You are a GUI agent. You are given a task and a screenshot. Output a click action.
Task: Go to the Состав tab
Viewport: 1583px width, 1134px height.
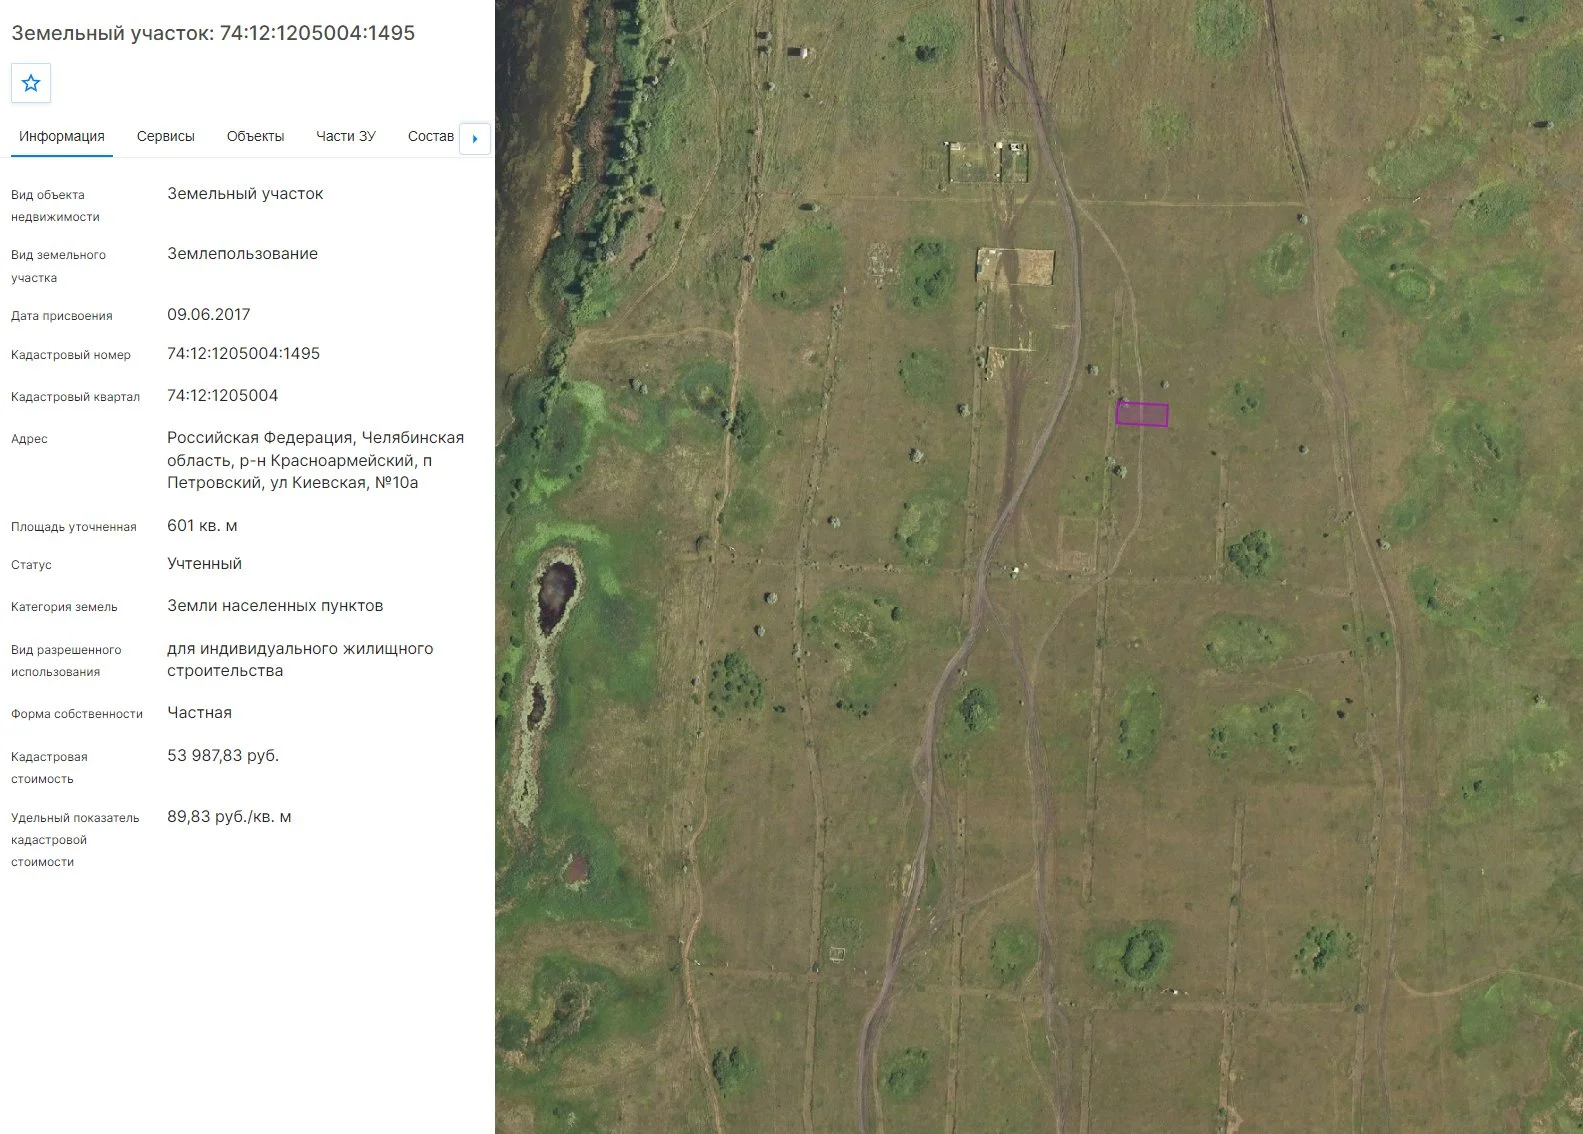click(431, 136)
